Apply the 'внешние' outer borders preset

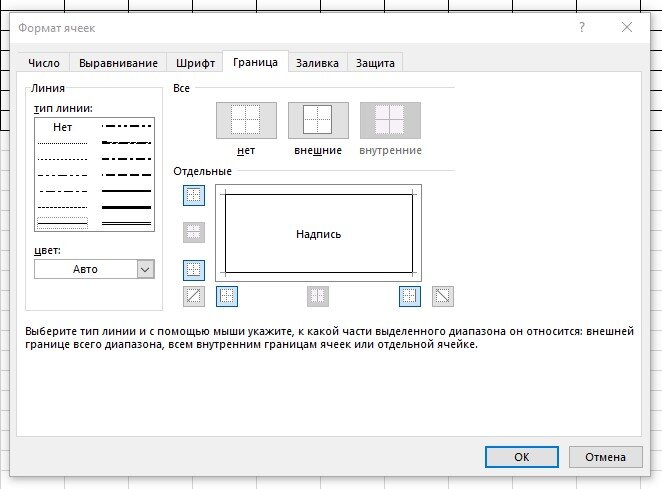click(318, 120)
